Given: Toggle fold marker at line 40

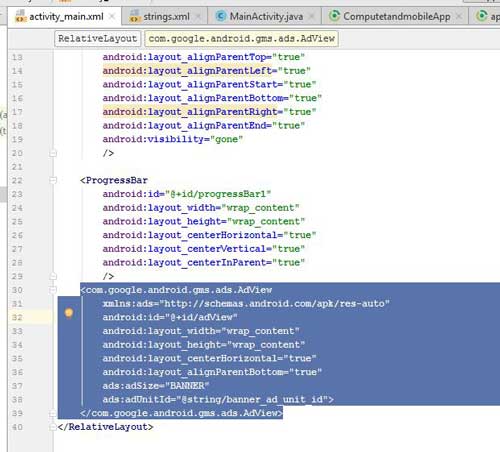Looking at the screenshot, I should click(53, 427).
